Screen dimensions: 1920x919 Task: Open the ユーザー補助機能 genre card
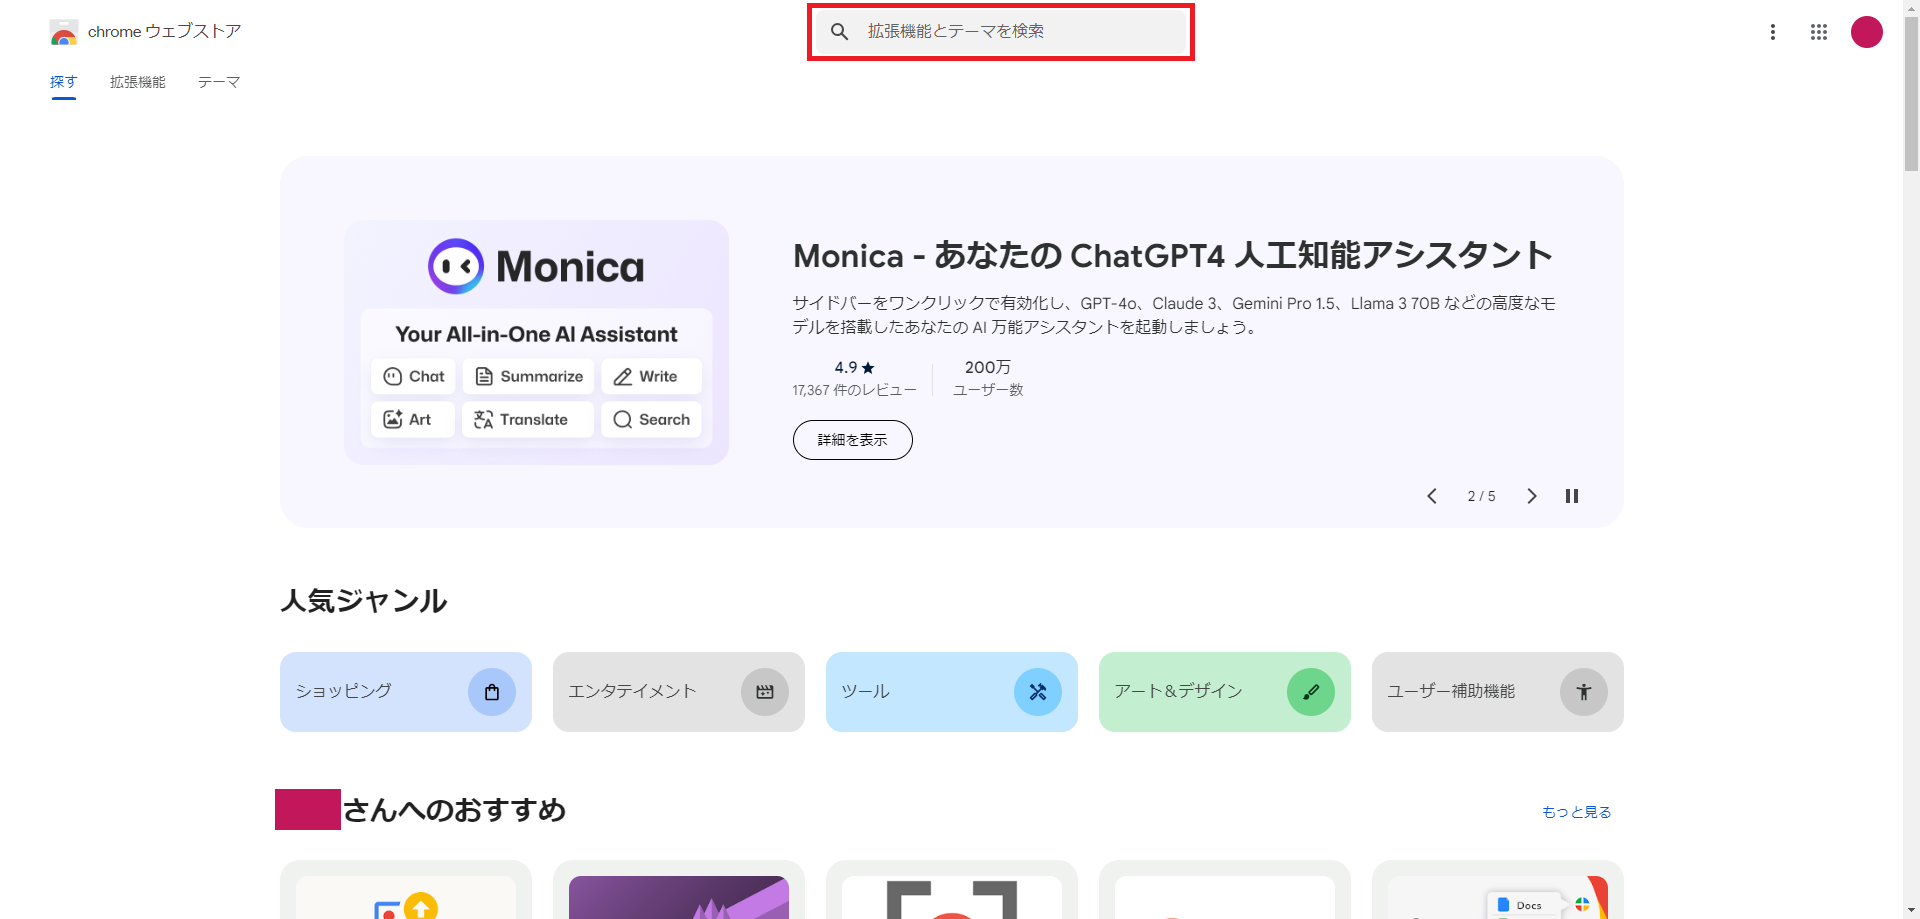1498,692
